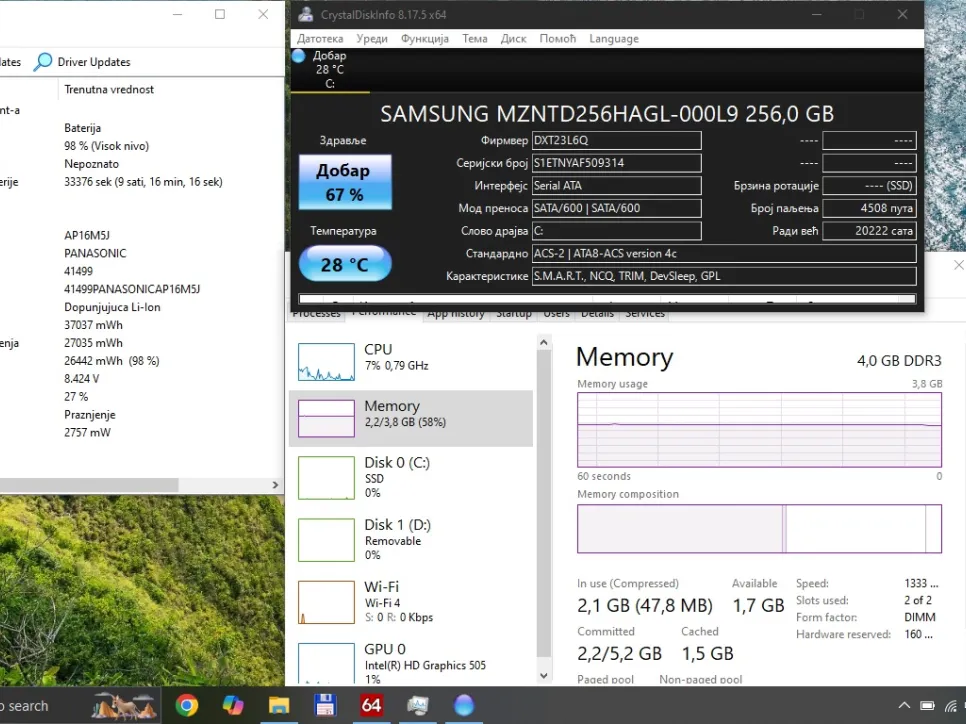The height and width of the screenshot is (724, 966).
Task: Open the Диск menu
Action: pos(514,39)
